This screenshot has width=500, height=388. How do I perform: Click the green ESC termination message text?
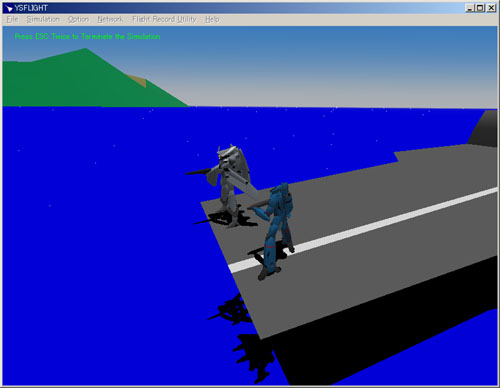87,36
